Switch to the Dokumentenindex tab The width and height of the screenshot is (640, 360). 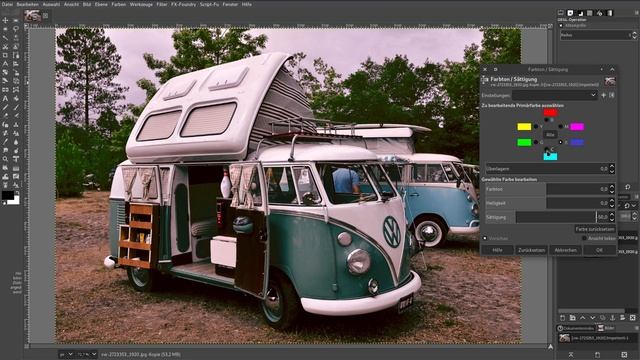tap(576, 328)
